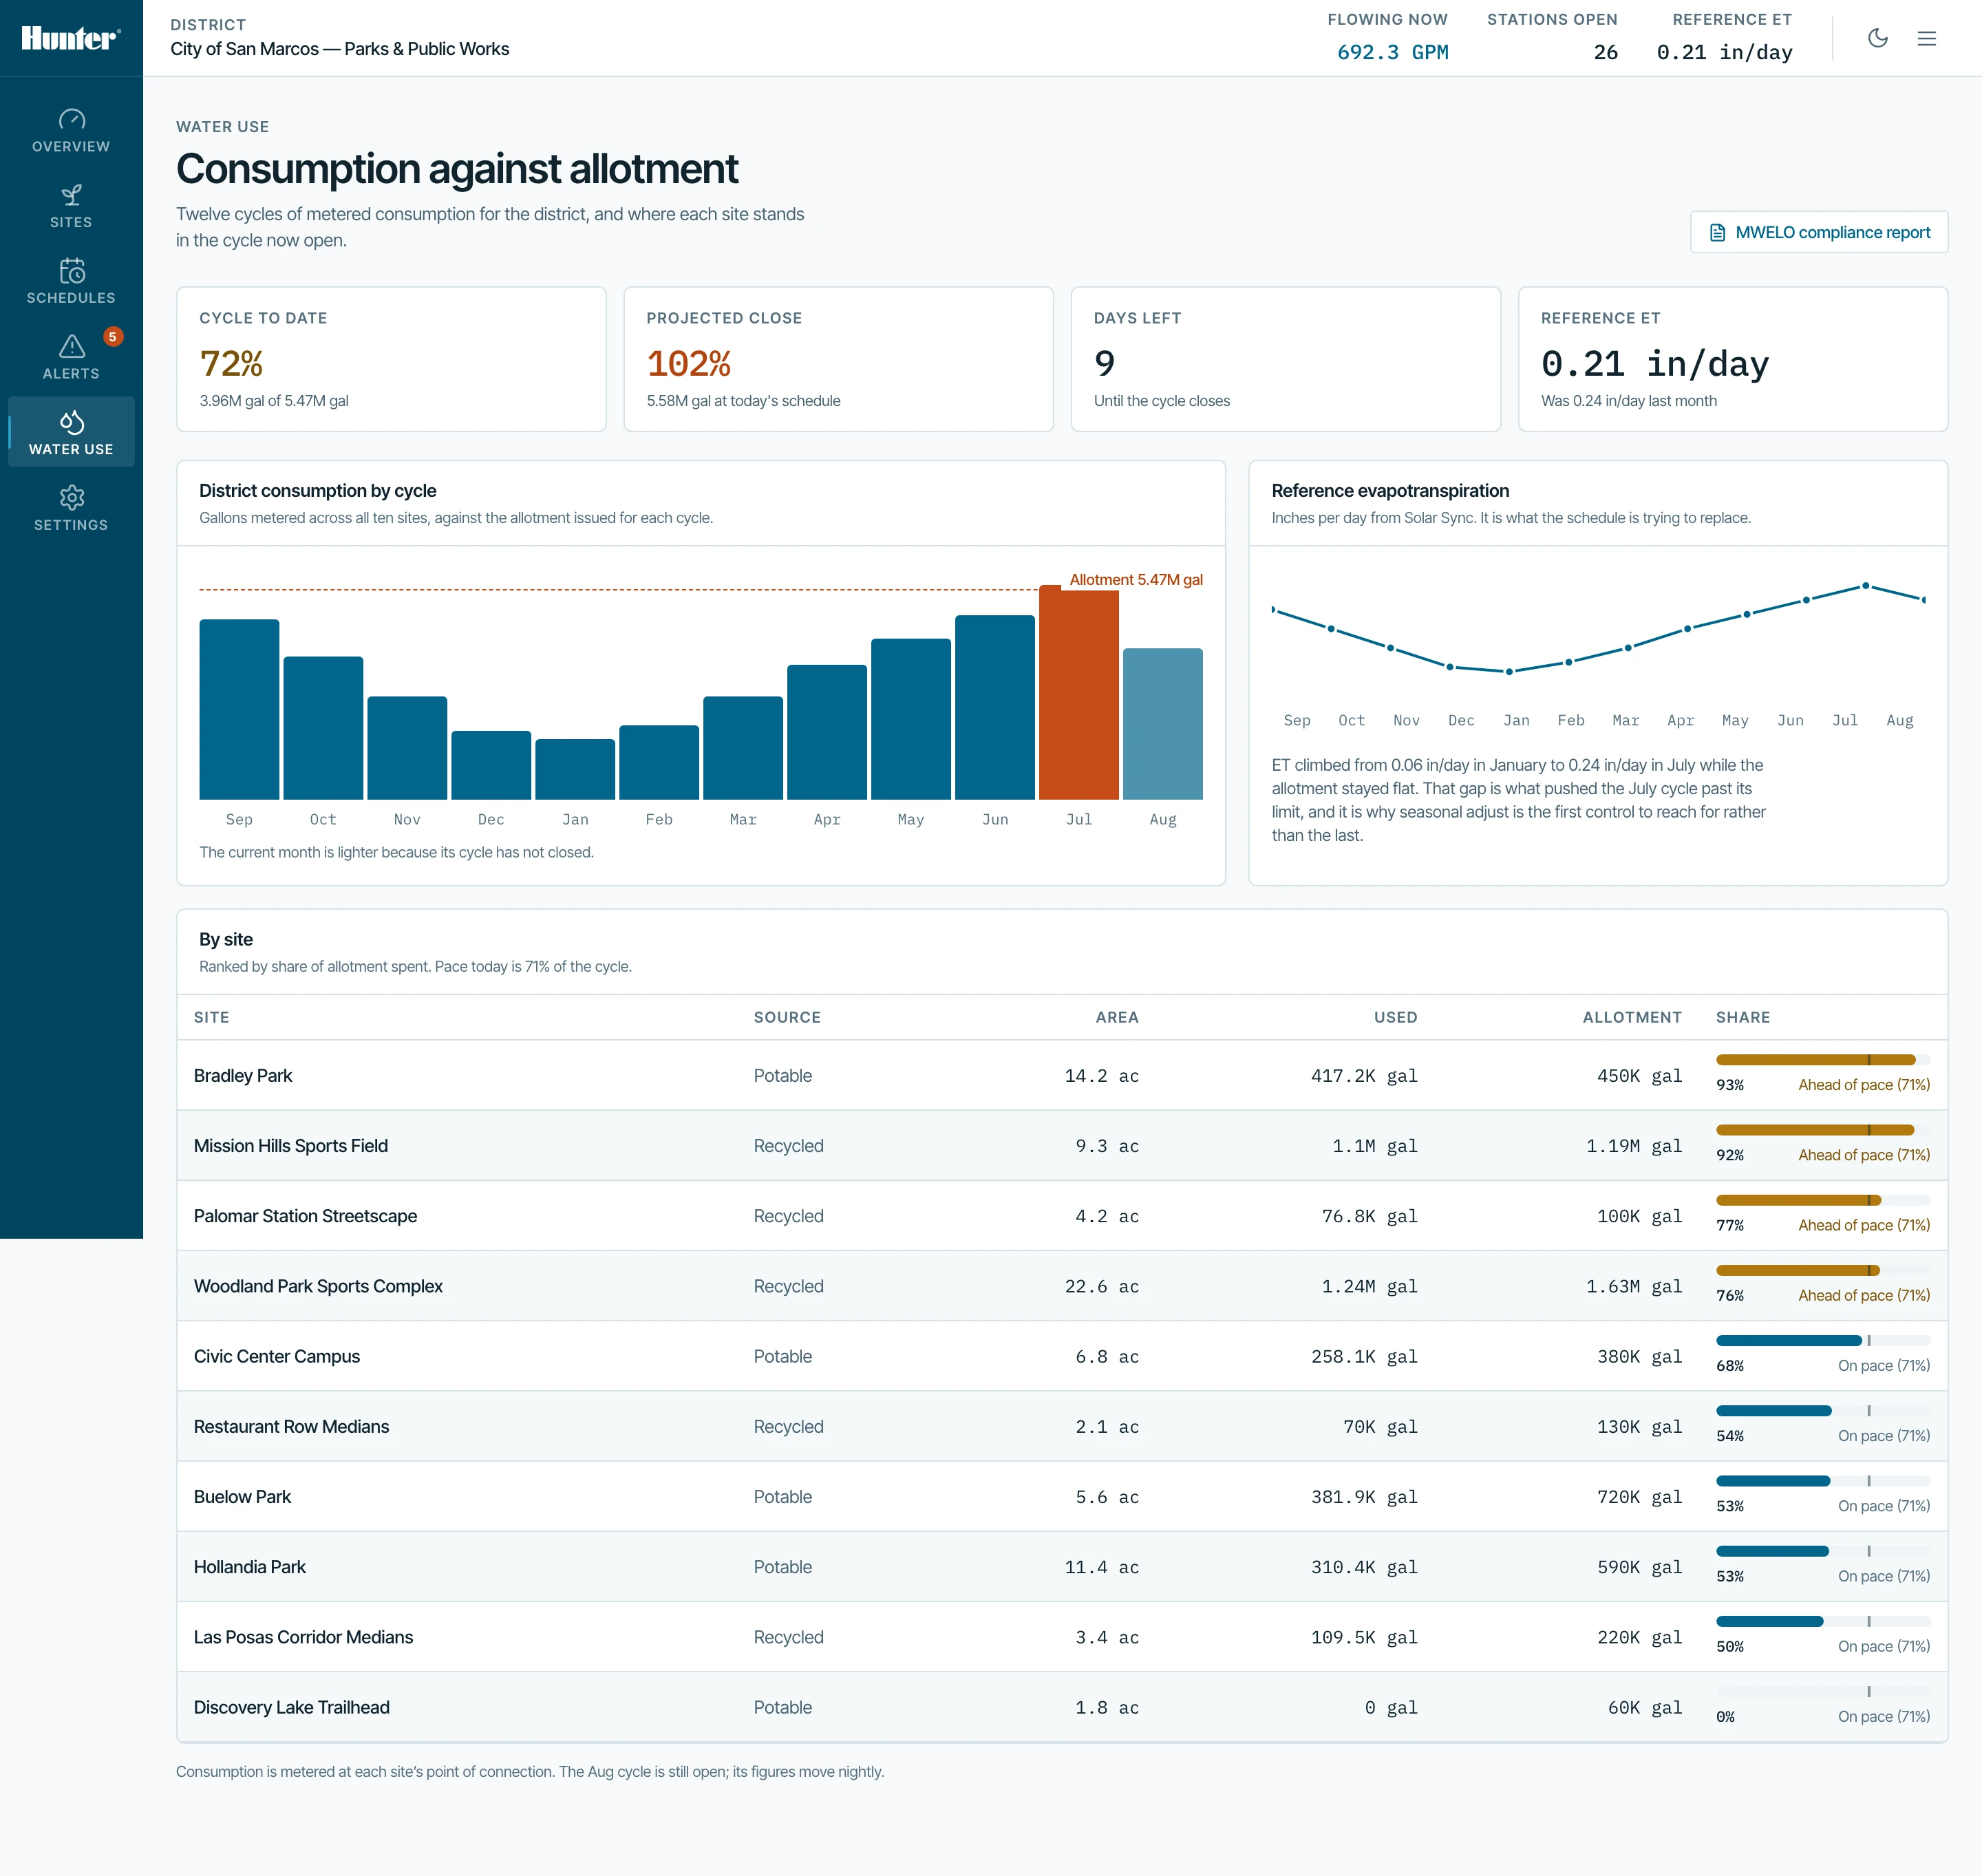
Task: Open the Civic Center Campus row
Action: coord(1062,1356)
